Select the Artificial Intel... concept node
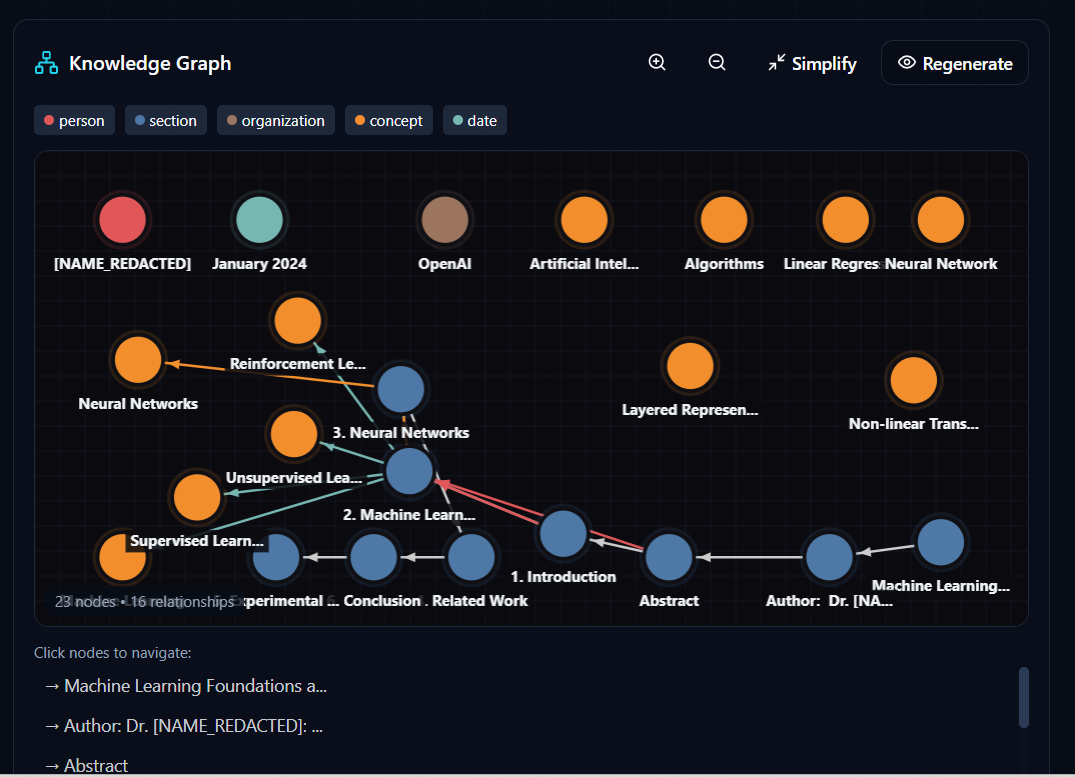Viewport: 1075px width, 777px height. click(584, 219)
